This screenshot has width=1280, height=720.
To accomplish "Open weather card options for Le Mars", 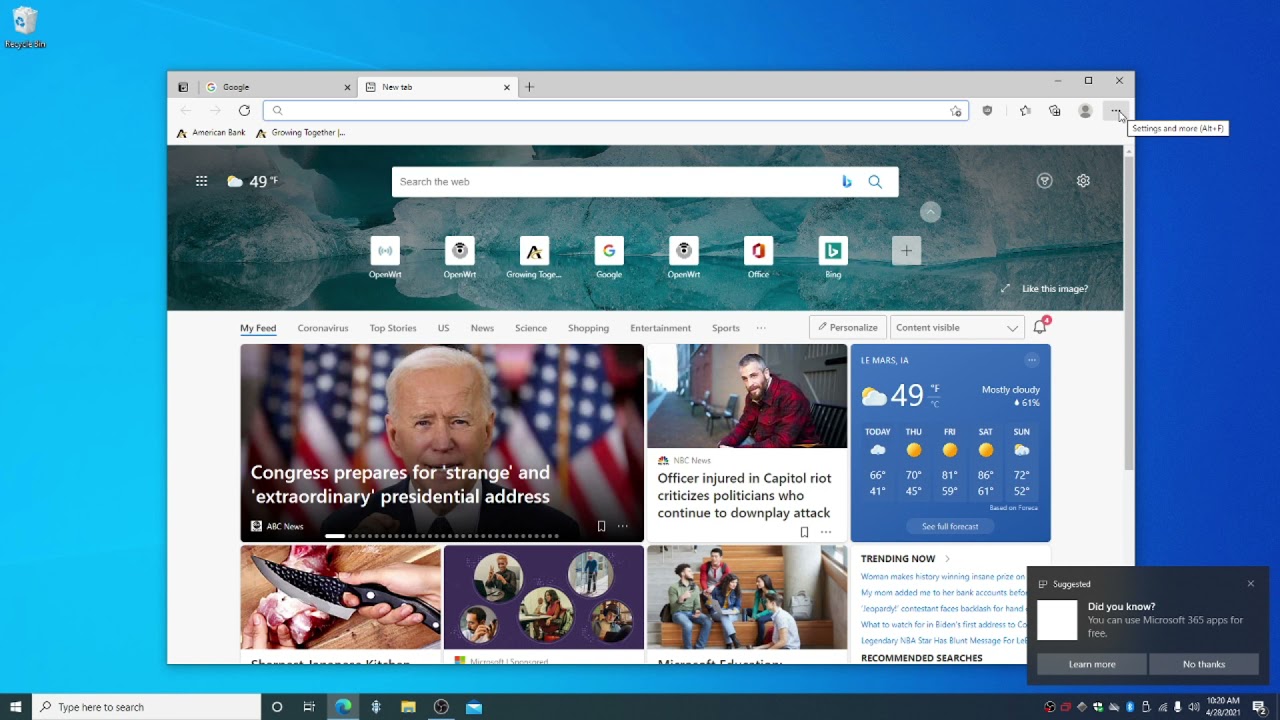I will click(x=1032, y=360).
